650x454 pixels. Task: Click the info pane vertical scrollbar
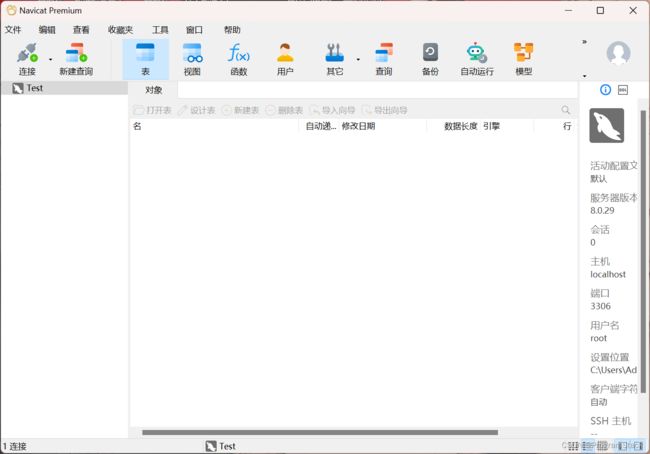pyautogui.click(x=643, y=251)
